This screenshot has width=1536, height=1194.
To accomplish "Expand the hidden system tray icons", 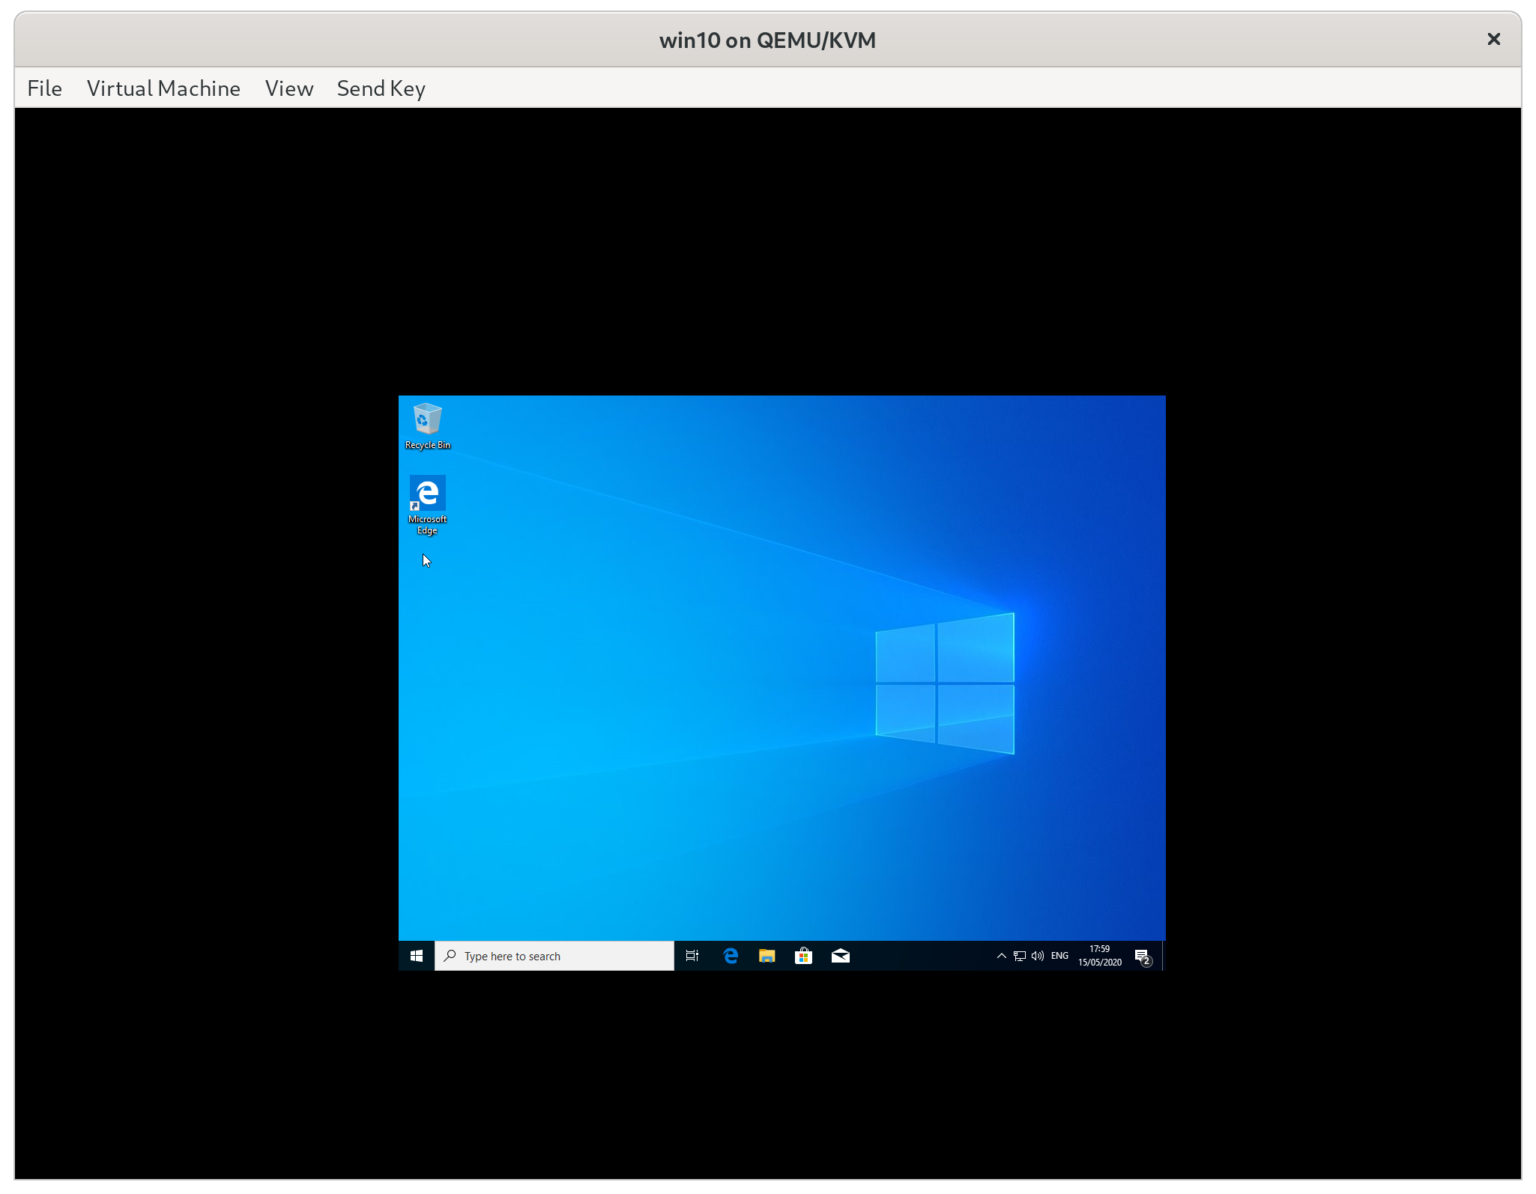I will (x=1001, y=955).
